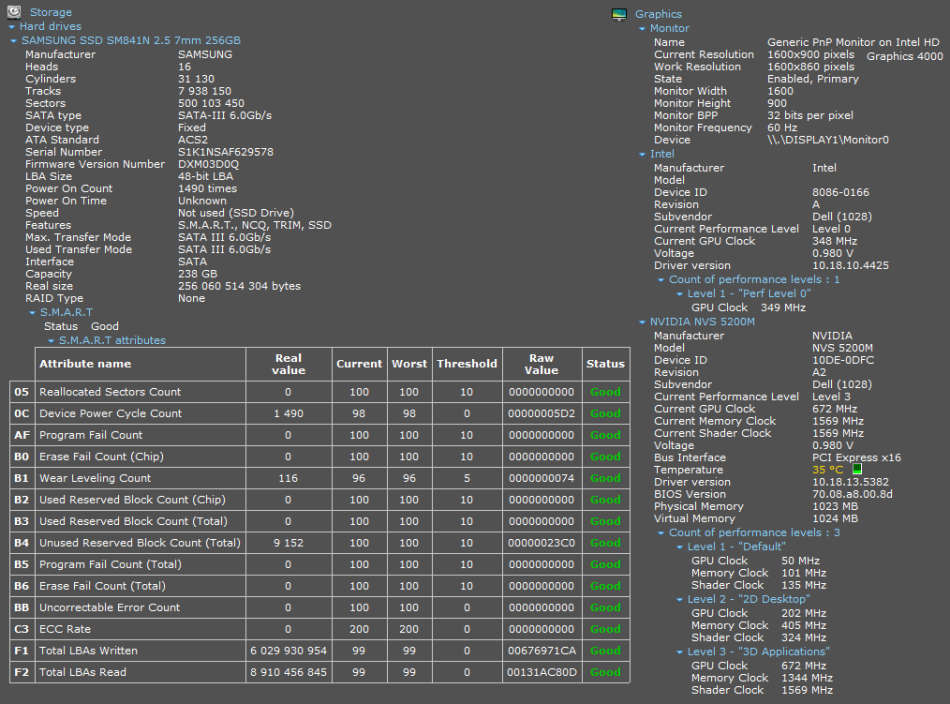Click the Graphics section monitor icon

pyautogui.click(x=619, y=14)
